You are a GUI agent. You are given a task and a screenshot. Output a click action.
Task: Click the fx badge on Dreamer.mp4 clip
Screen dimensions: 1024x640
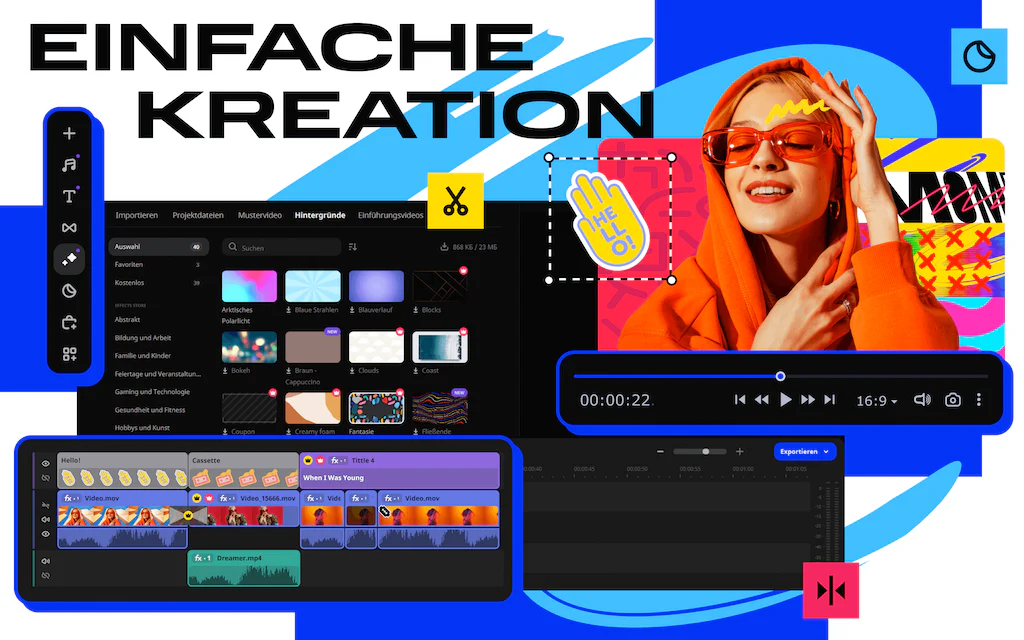tap(202, 558)
